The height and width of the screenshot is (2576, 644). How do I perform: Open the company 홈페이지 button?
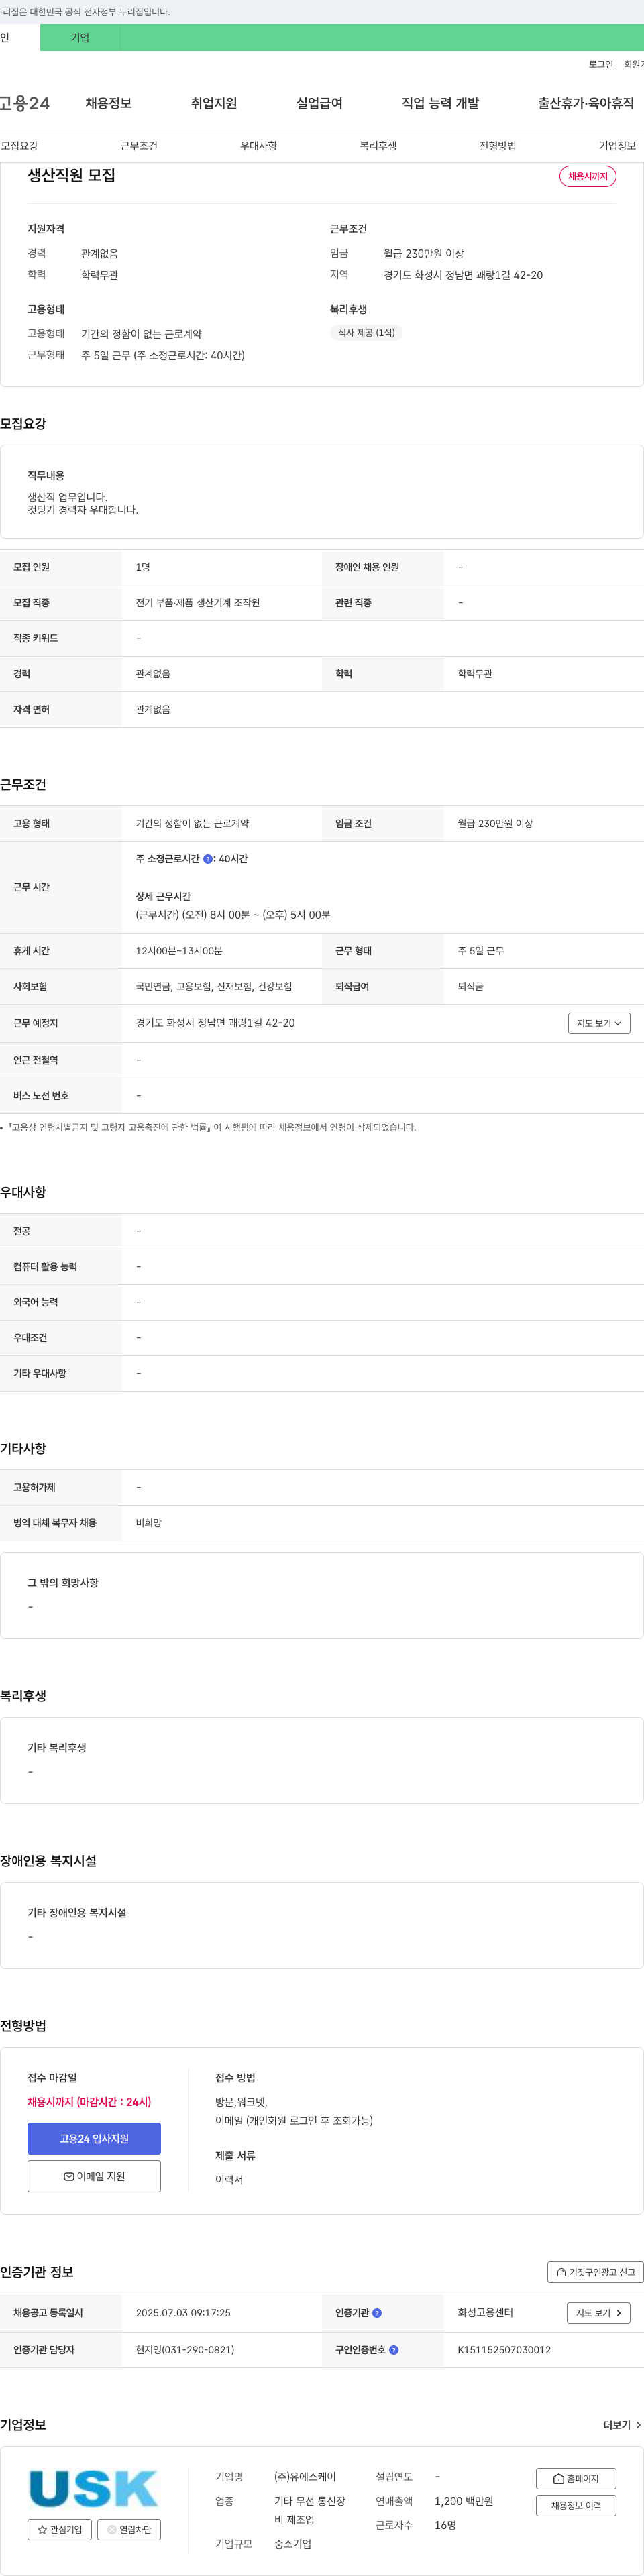pyautogui.click(x=576, y=2478)
